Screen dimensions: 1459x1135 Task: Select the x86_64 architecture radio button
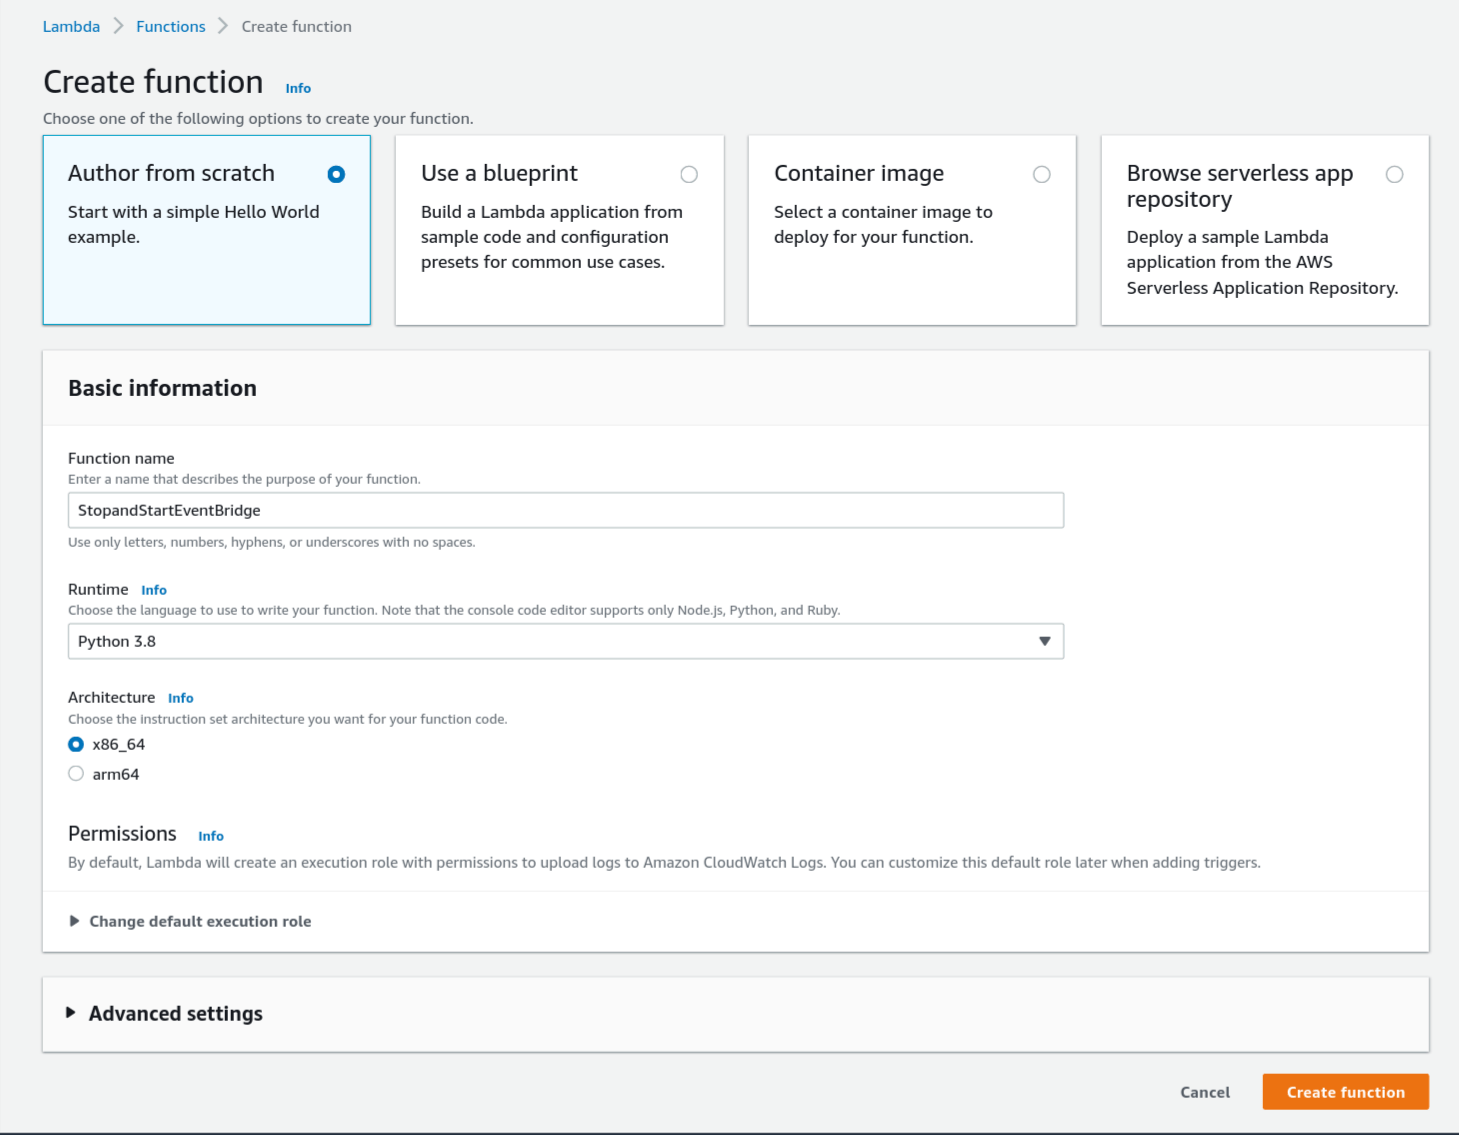click(x=76, y=744)
